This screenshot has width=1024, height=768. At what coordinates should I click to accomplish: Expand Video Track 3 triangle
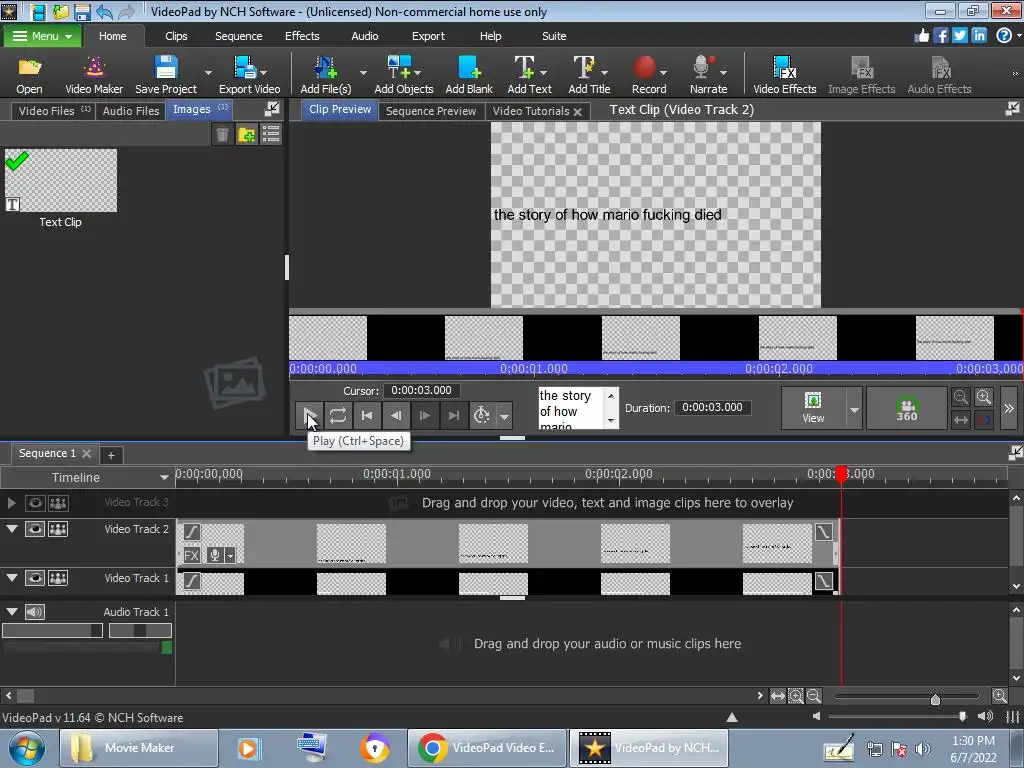tap(11, 503)
